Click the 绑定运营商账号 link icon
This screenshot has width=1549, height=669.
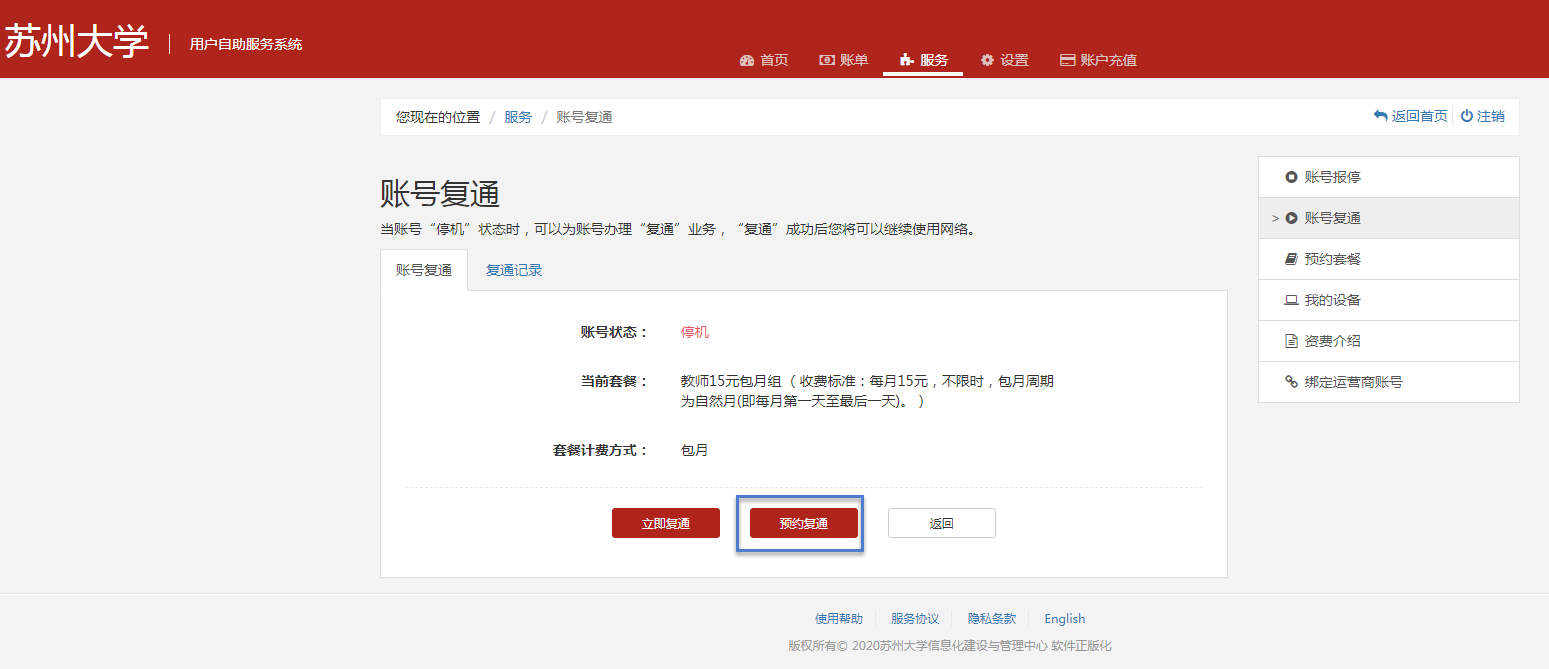coord(1291,382)
